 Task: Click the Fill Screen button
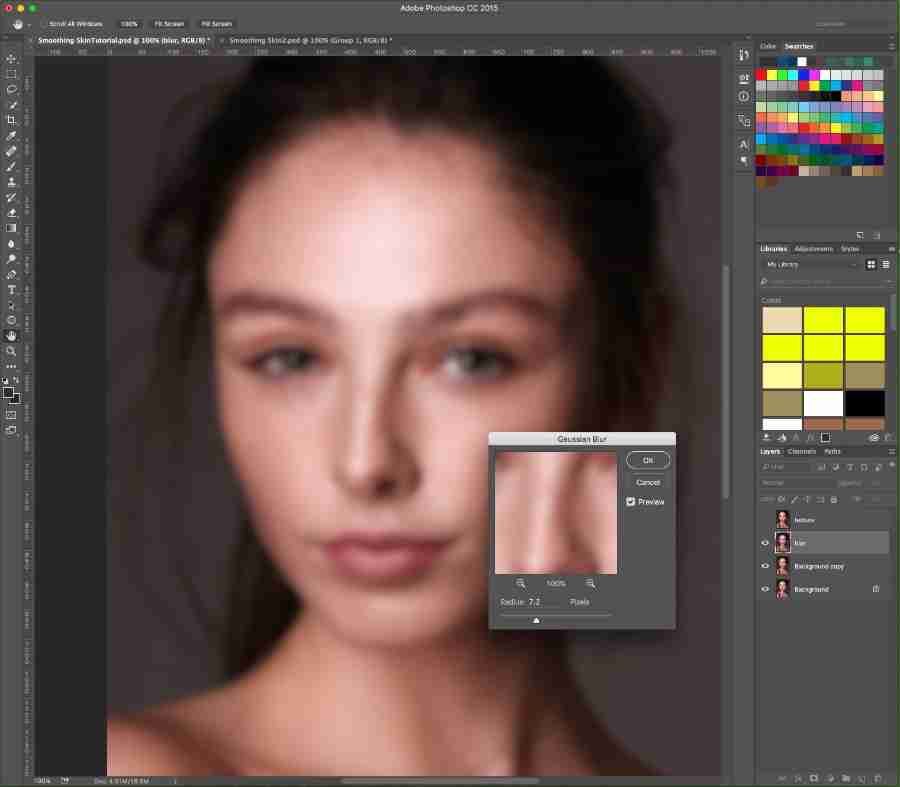pos(216,24)
